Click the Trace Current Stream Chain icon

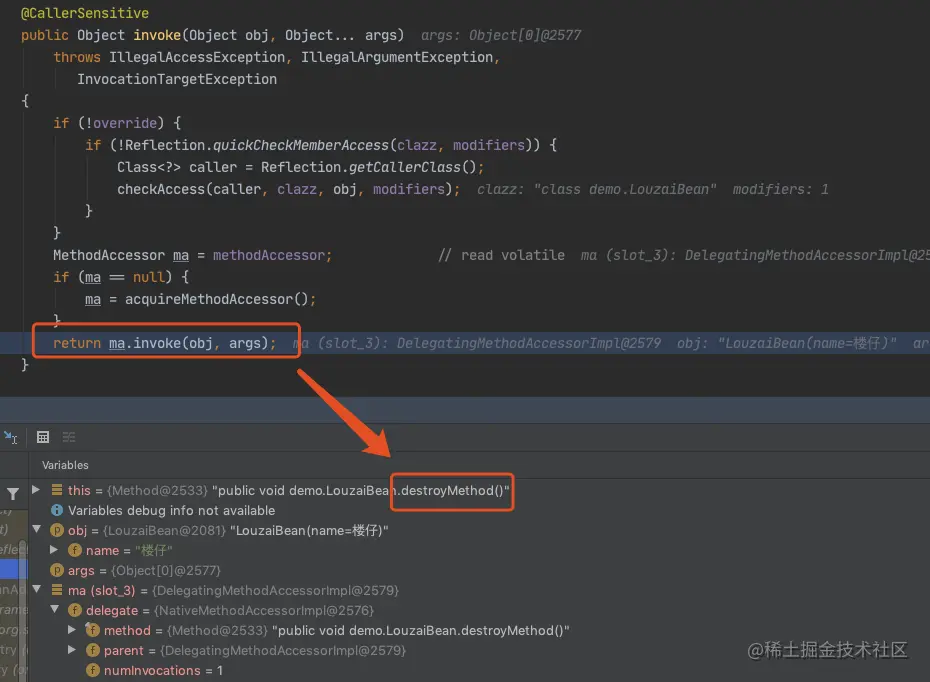(69, 438)
